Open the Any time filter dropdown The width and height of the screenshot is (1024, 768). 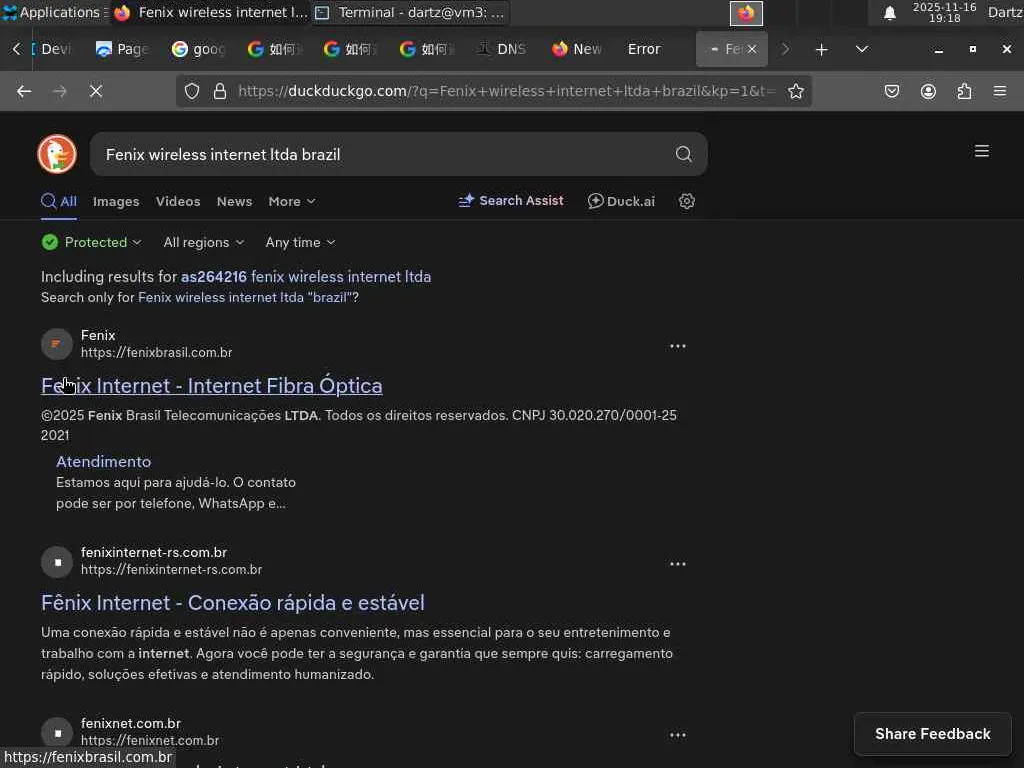[300, 242]
